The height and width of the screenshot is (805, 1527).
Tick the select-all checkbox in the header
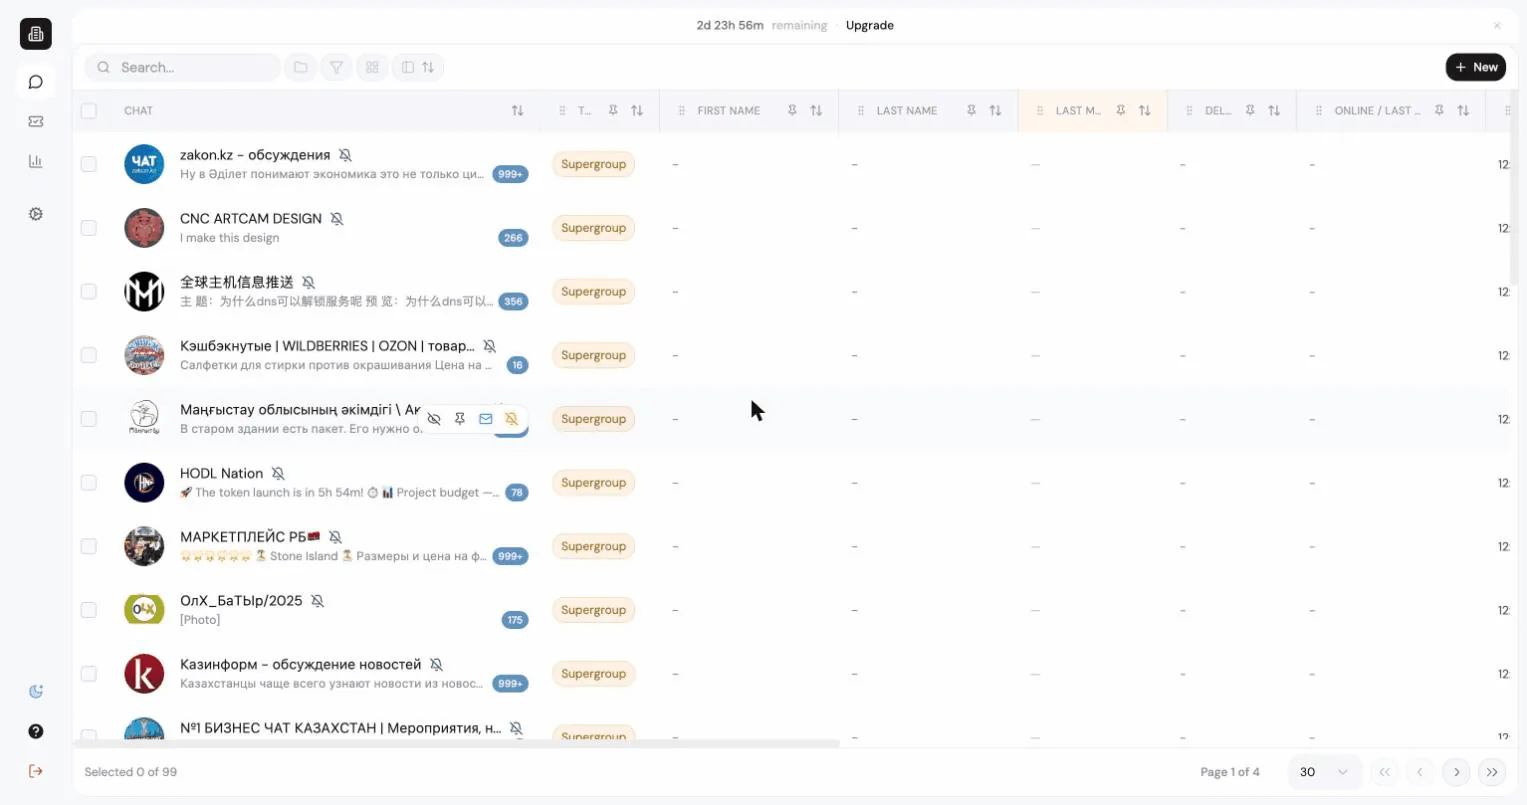pos(89,111)
